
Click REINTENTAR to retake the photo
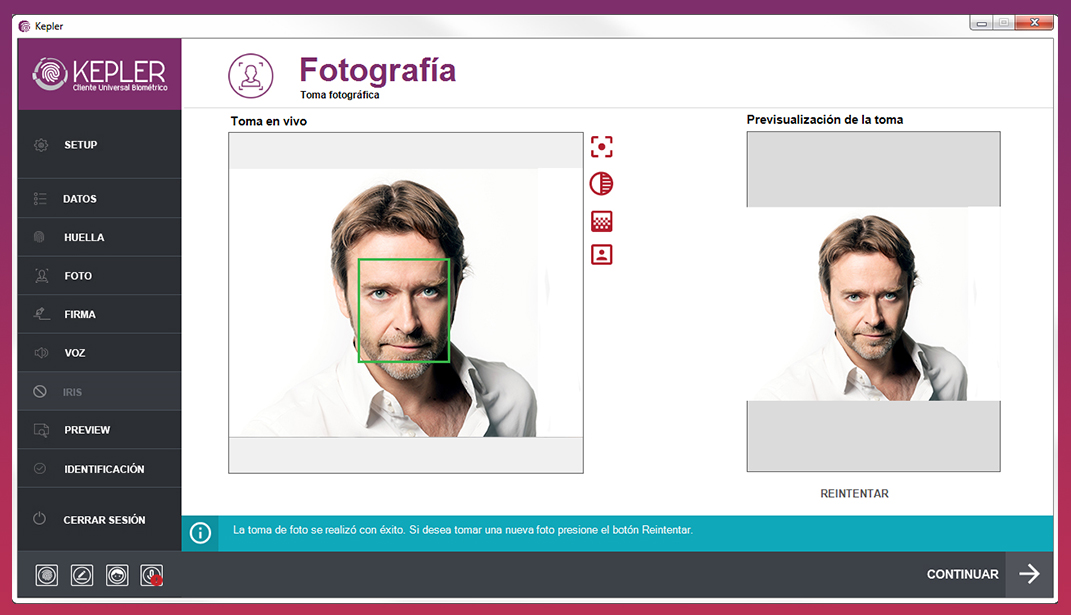pos(854,493)
